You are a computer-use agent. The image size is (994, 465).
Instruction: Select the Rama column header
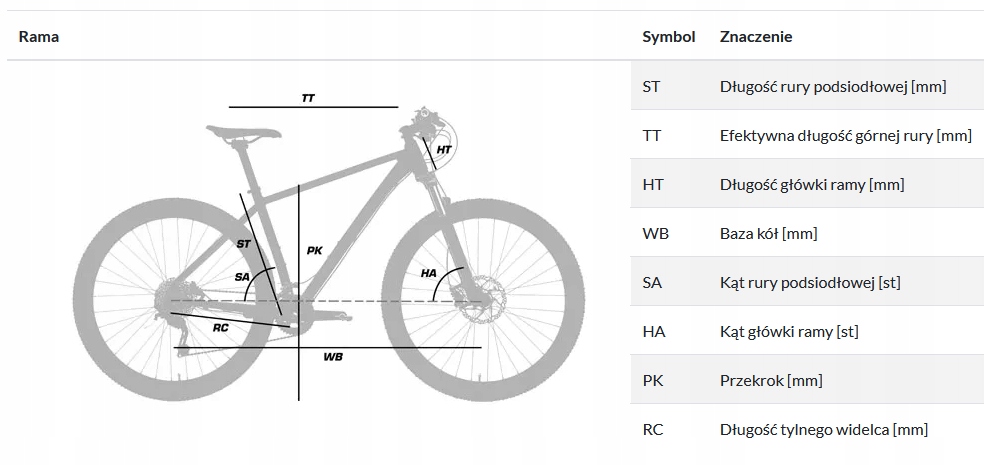click(39, 37)
